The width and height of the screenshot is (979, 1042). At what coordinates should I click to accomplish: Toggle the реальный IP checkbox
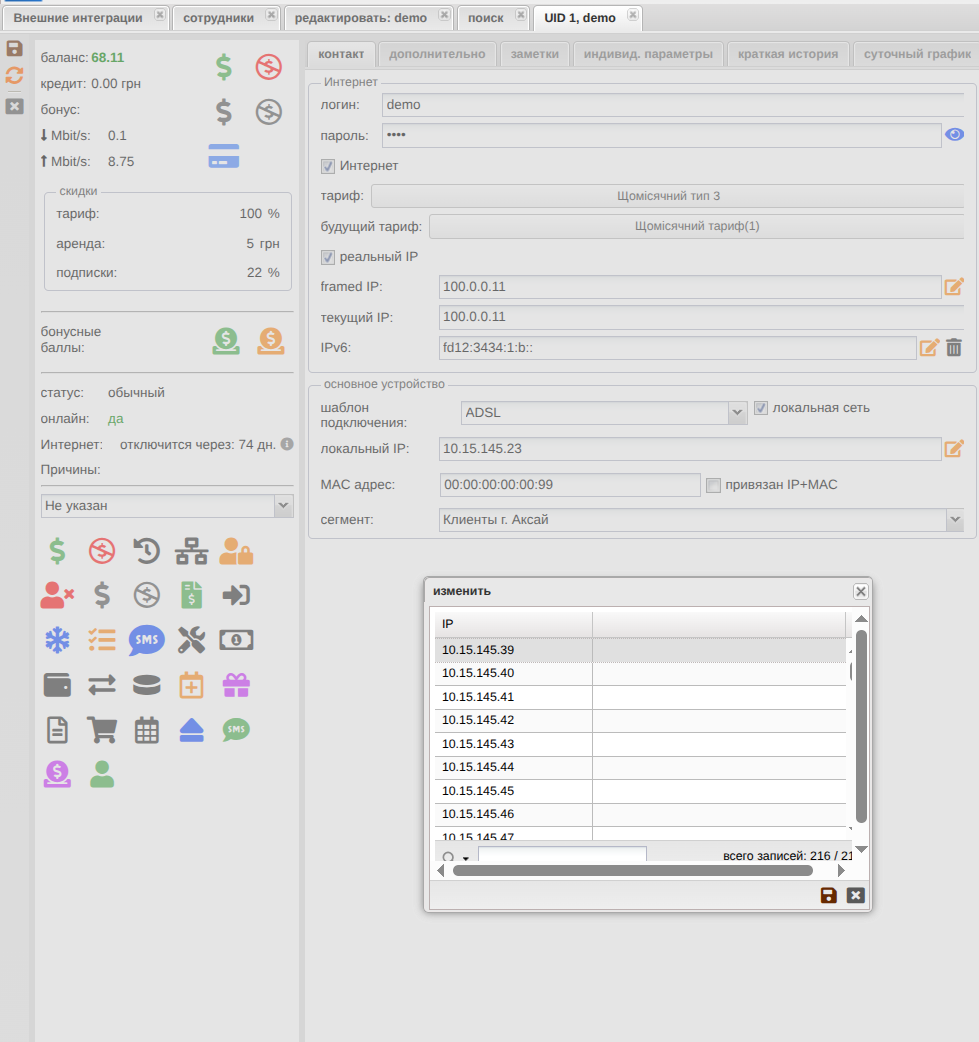(328, 257)
